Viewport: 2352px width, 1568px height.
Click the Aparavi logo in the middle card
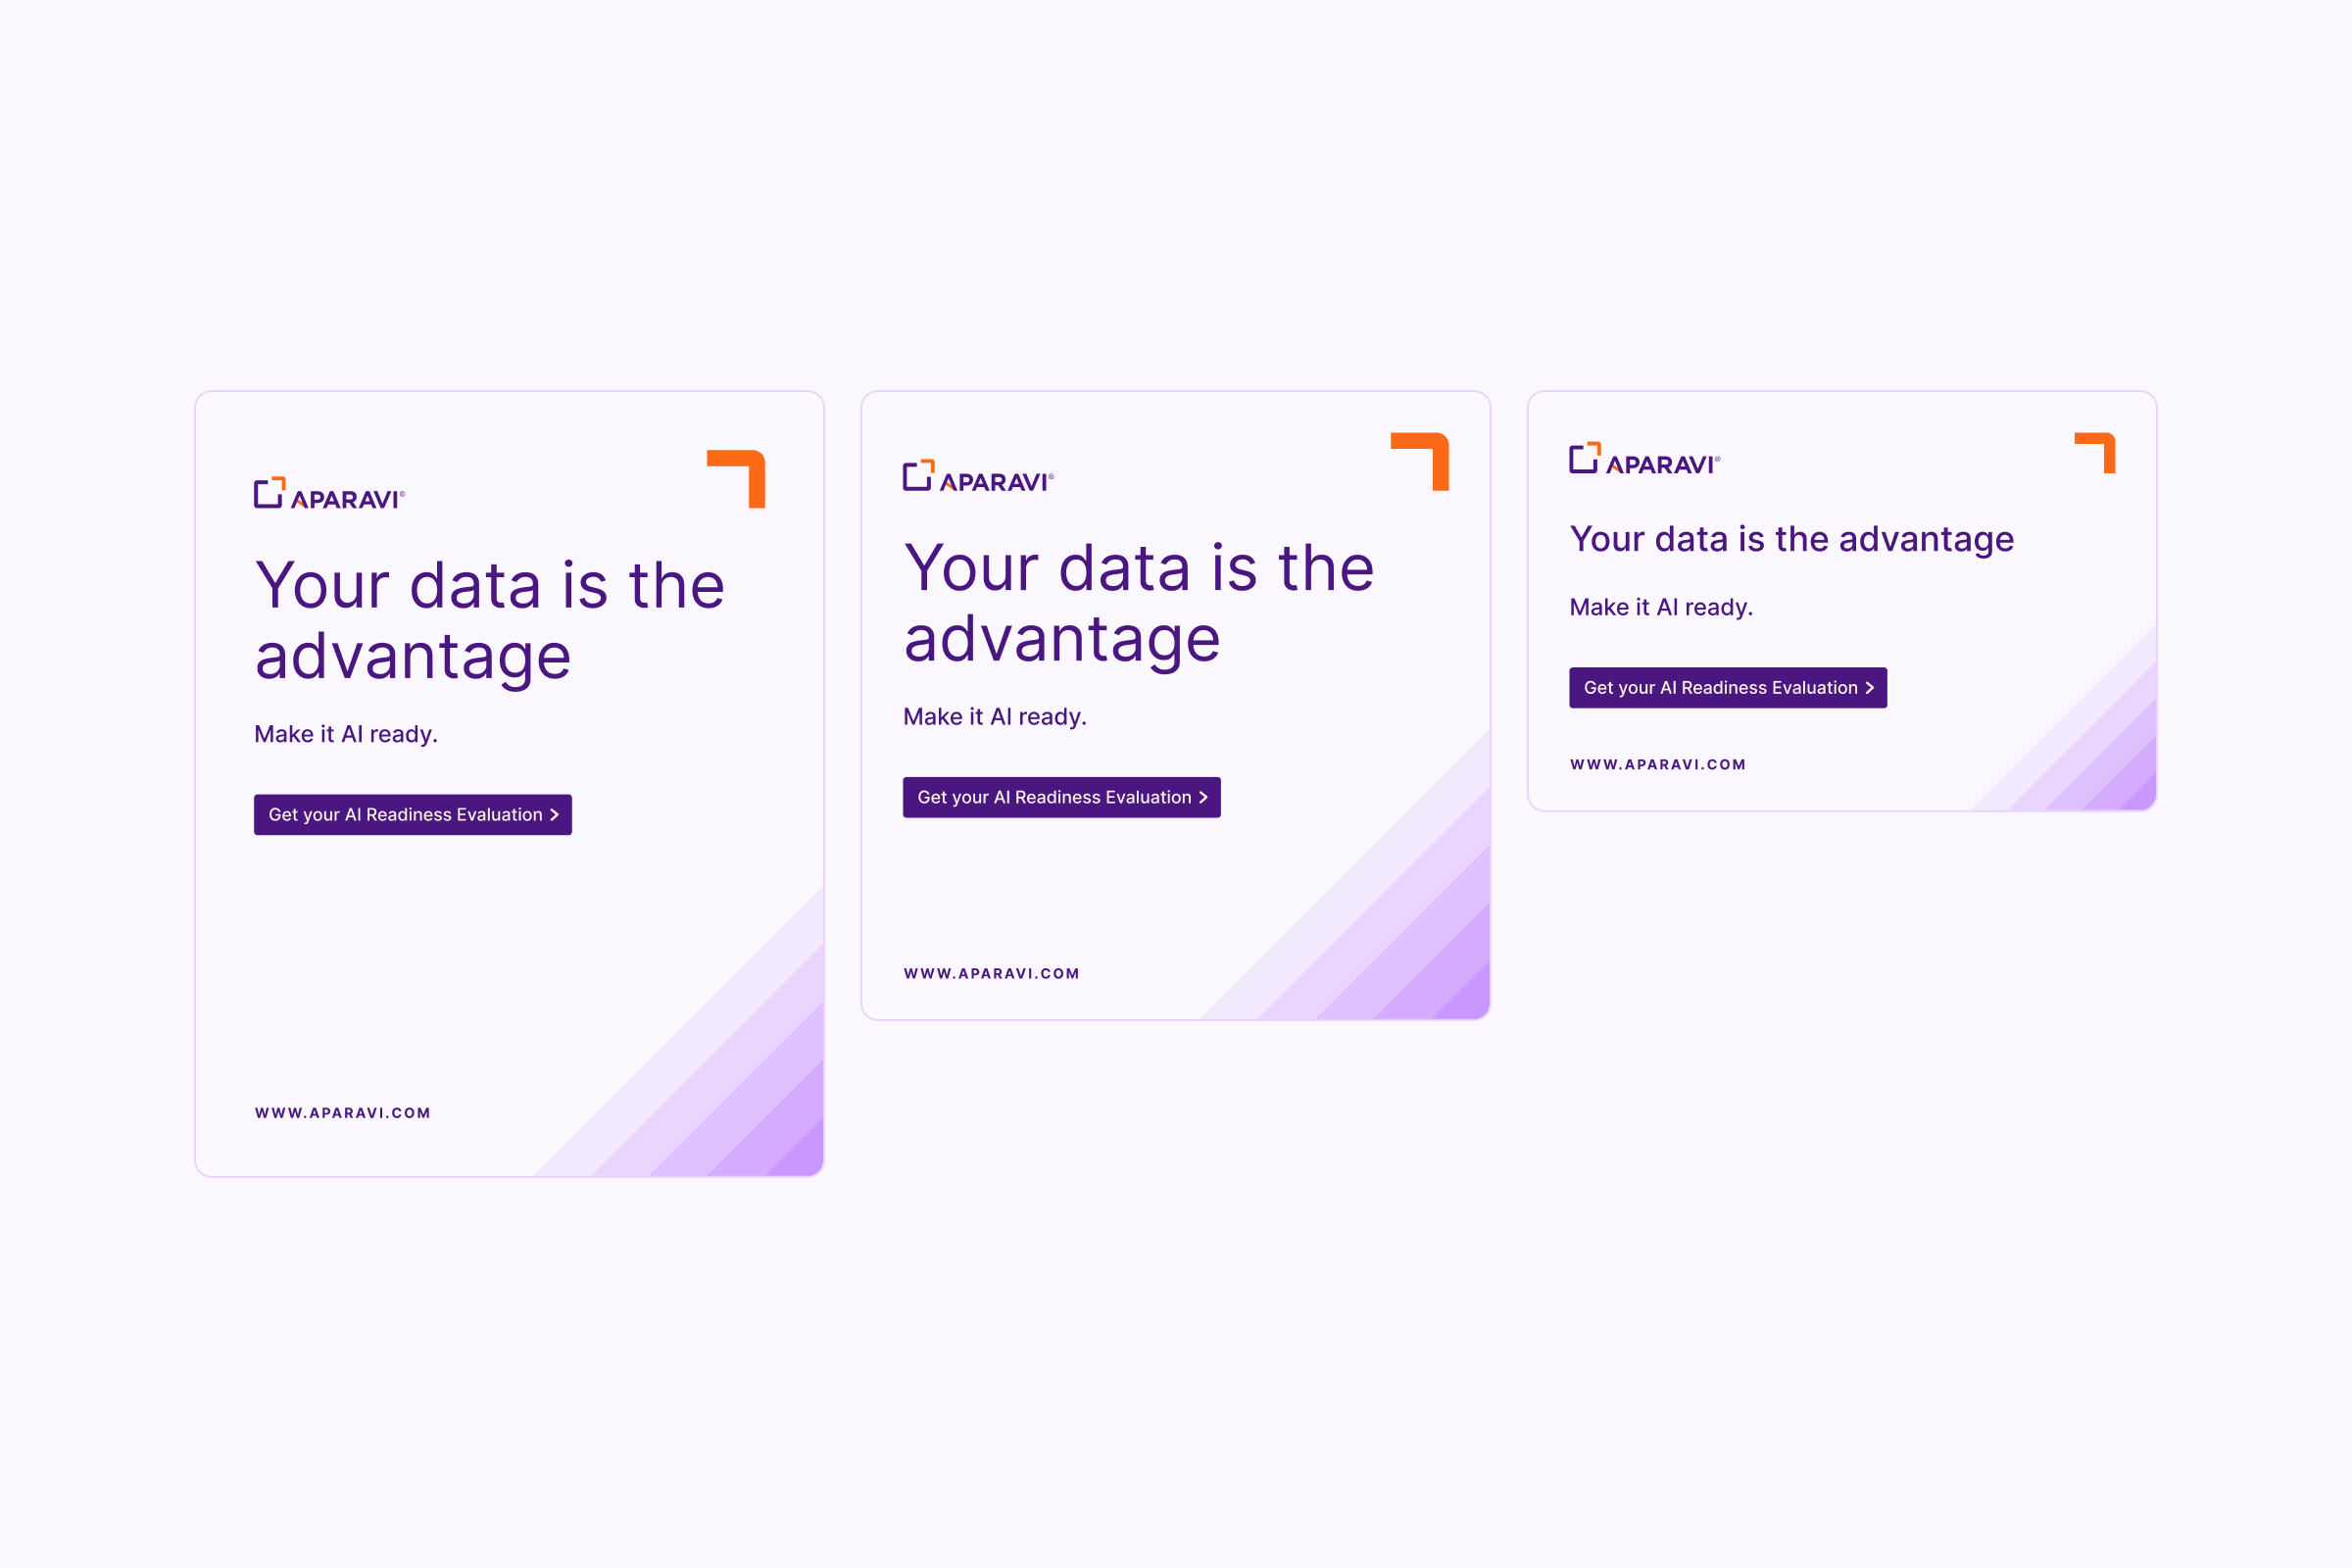click(978, 476)
